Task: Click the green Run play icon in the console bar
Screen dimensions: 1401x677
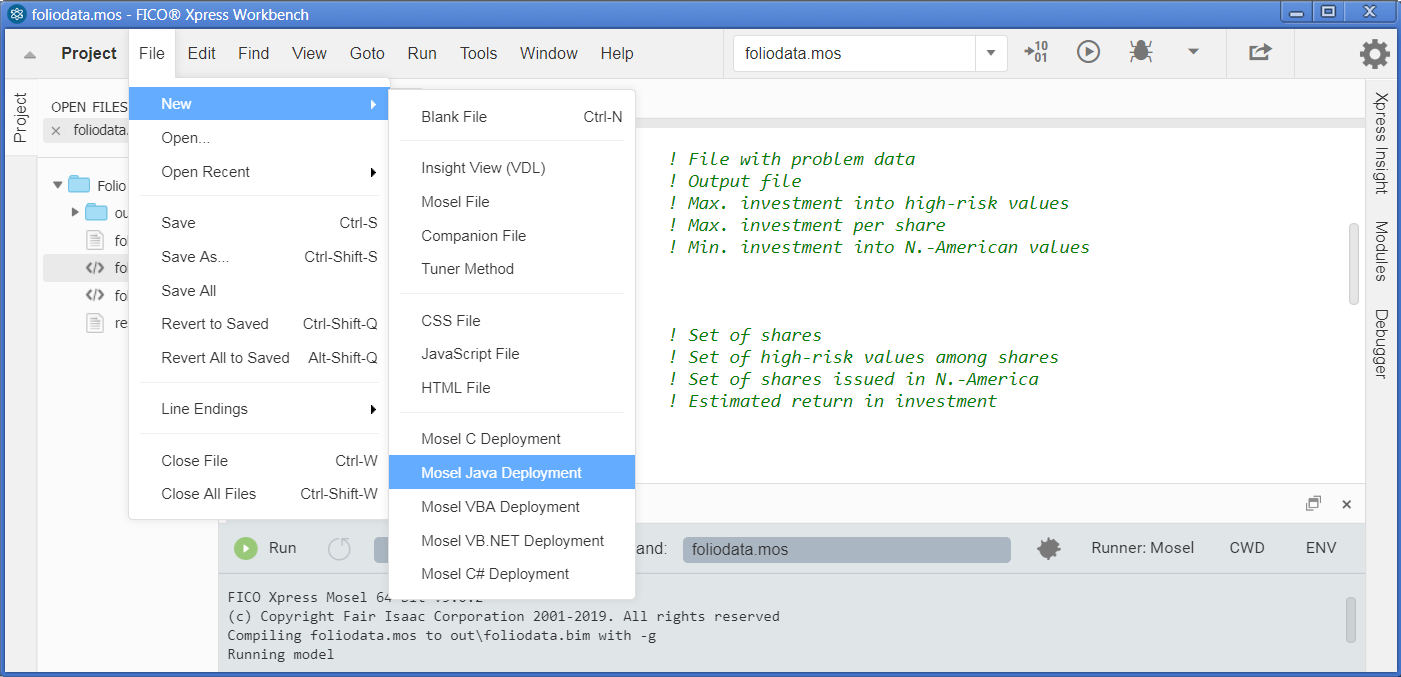Action: [x=246, y=548]
